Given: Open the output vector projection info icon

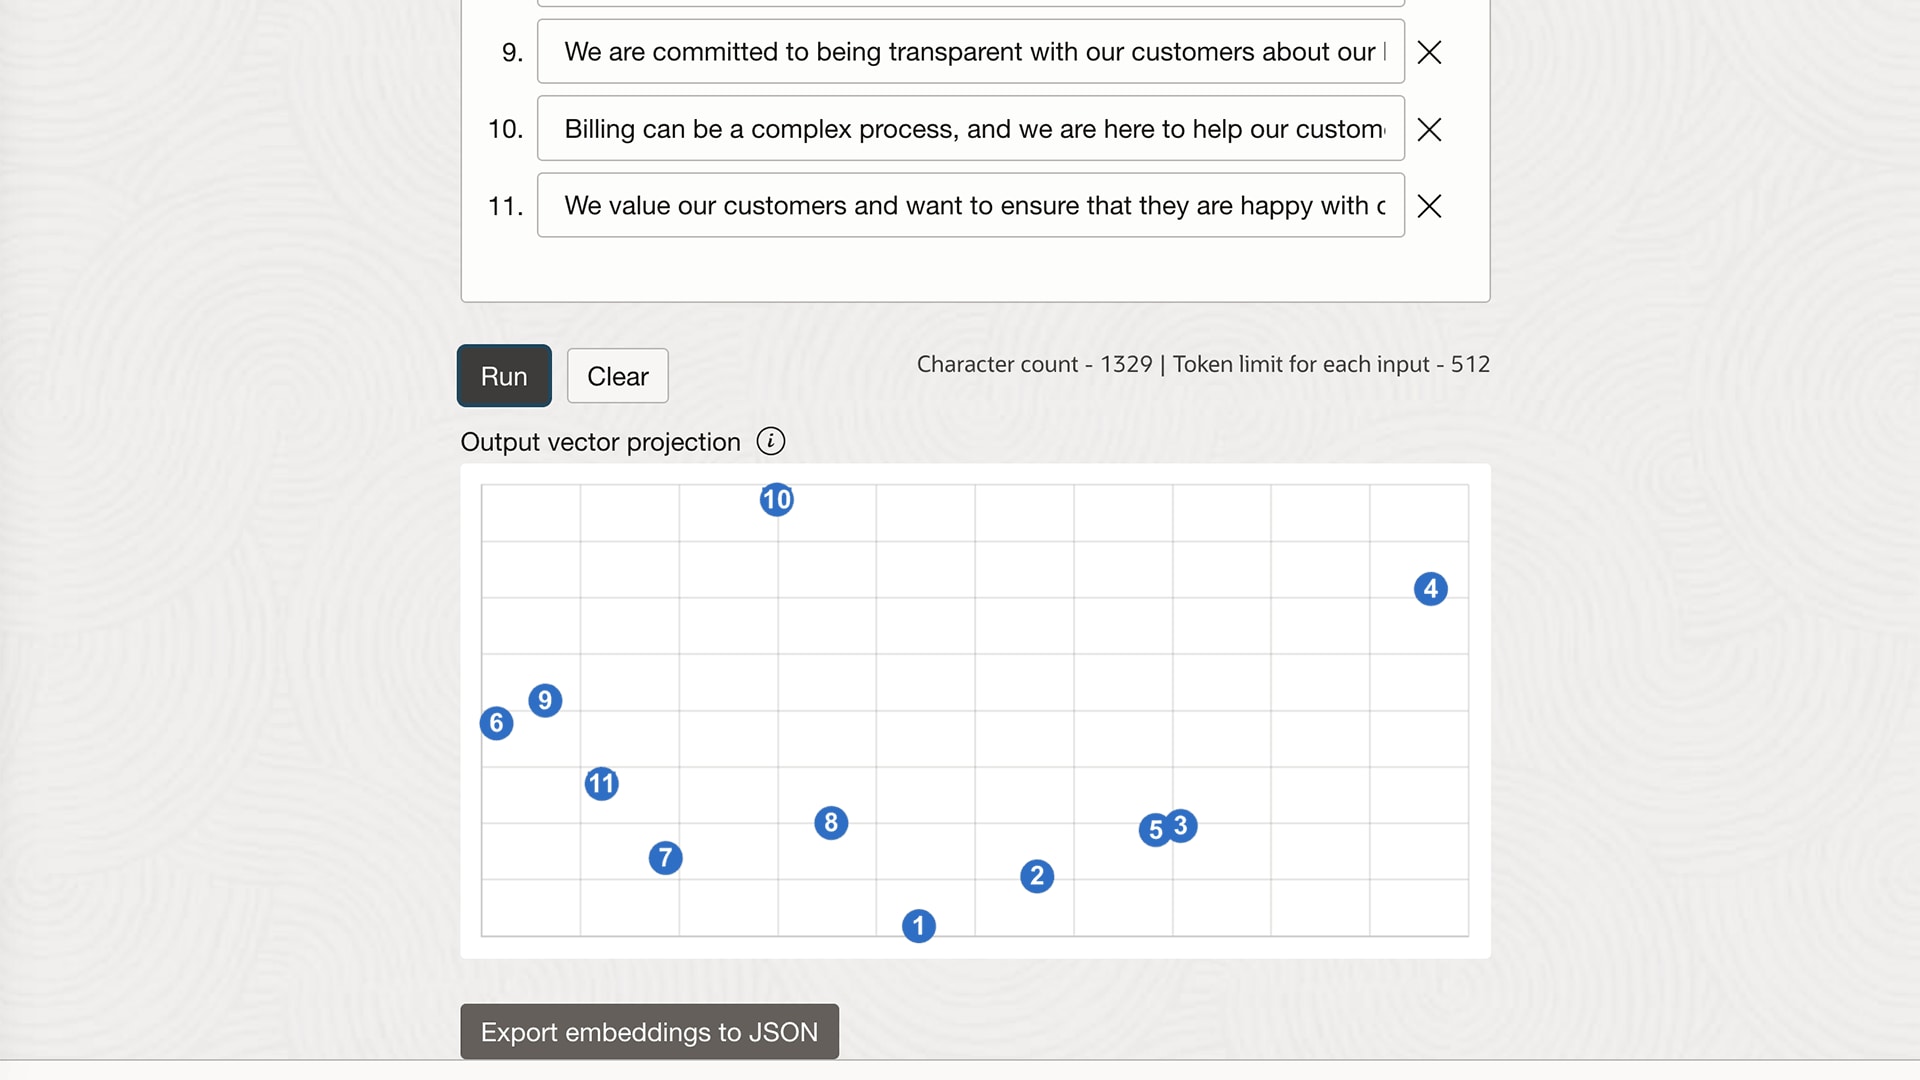Looking at the screenshot, I should (770, 441).
